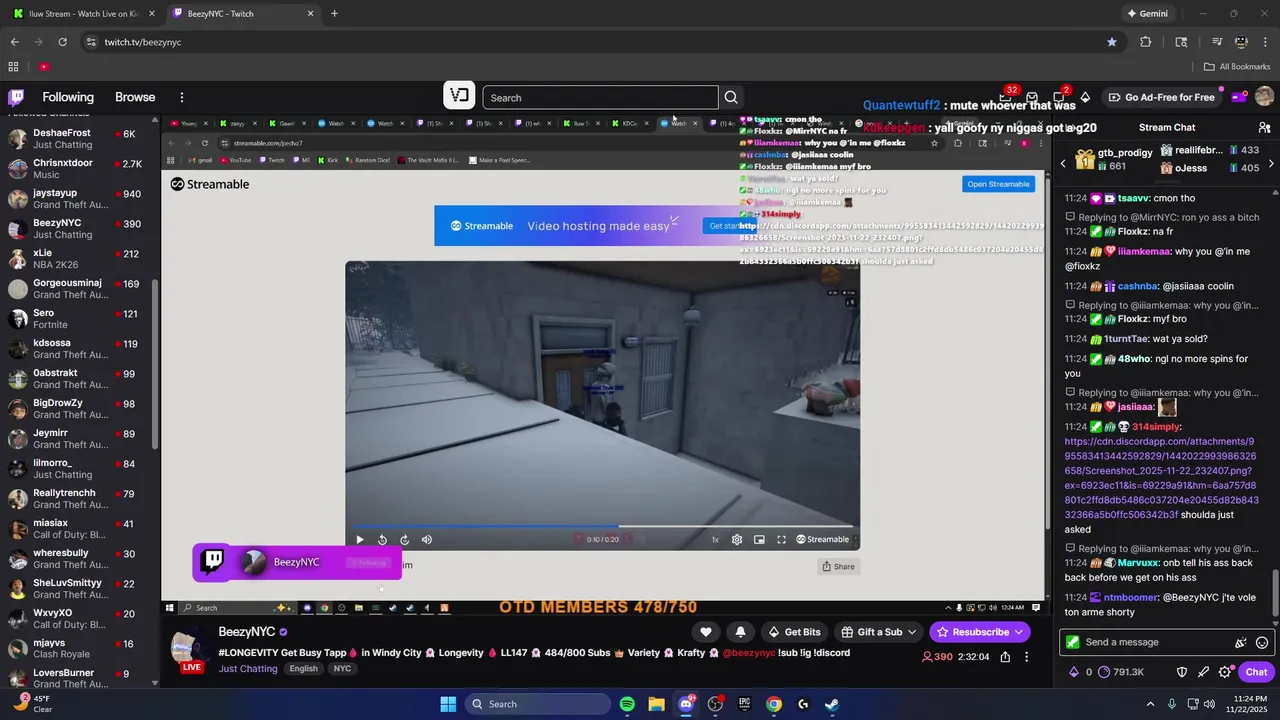Open Twitch notifications inbox with 32 badge
Viewport: 1280px width, 720px height.
(1007, 97)
